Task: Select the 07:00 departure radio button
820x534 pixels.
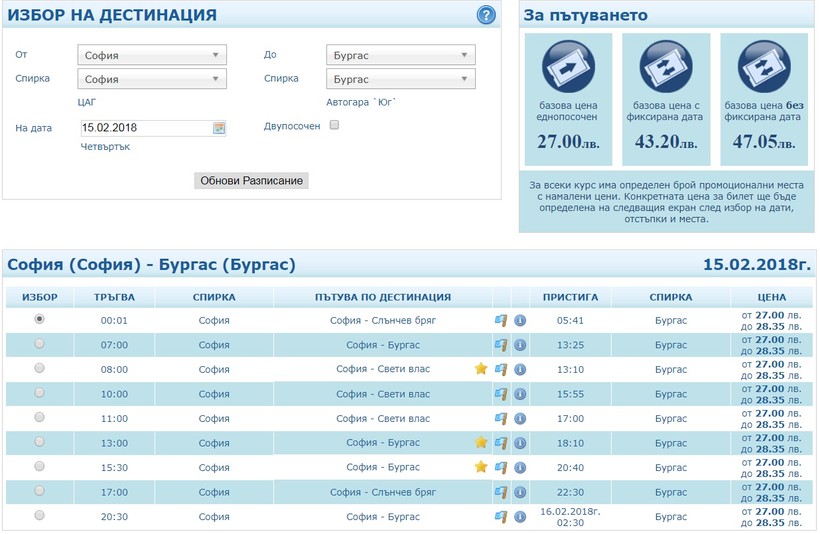Action: click(39, 344)
